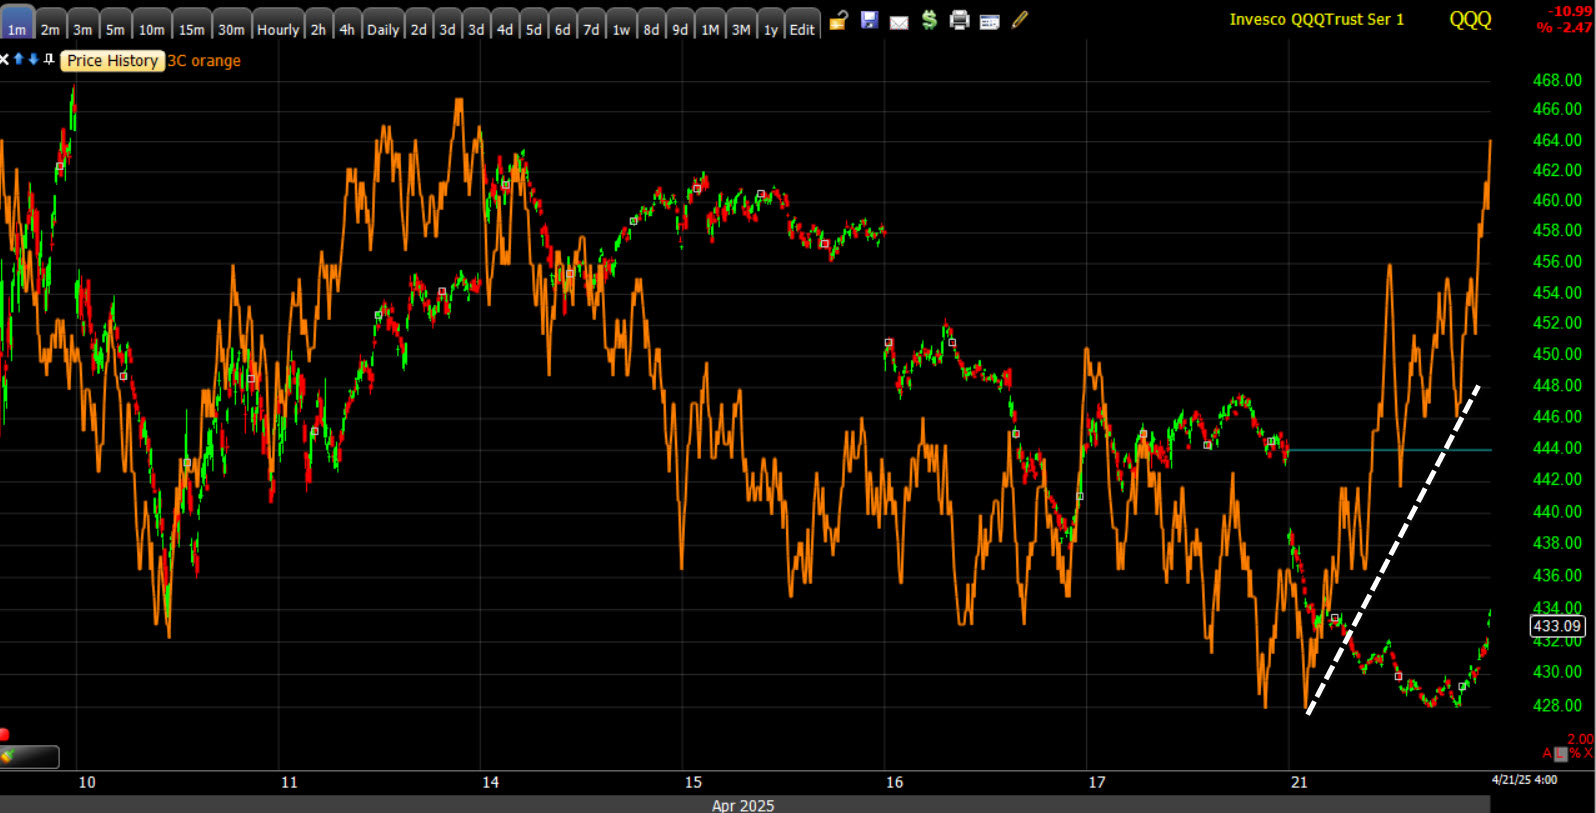1596x813 pixels.
Task: Click the 468.00 price axis label
Action: tap(1558, 80)
